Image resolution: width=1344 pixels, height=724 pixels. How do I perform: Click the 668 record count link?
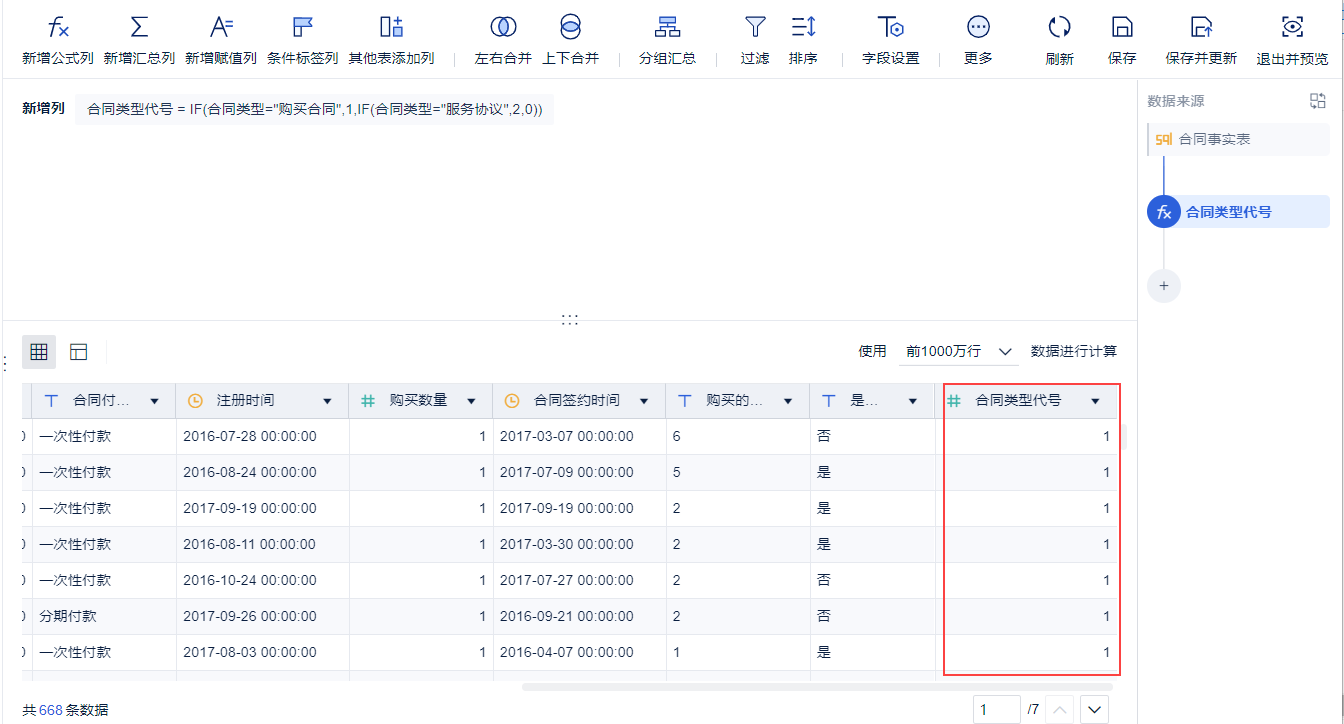click(50, 710)
